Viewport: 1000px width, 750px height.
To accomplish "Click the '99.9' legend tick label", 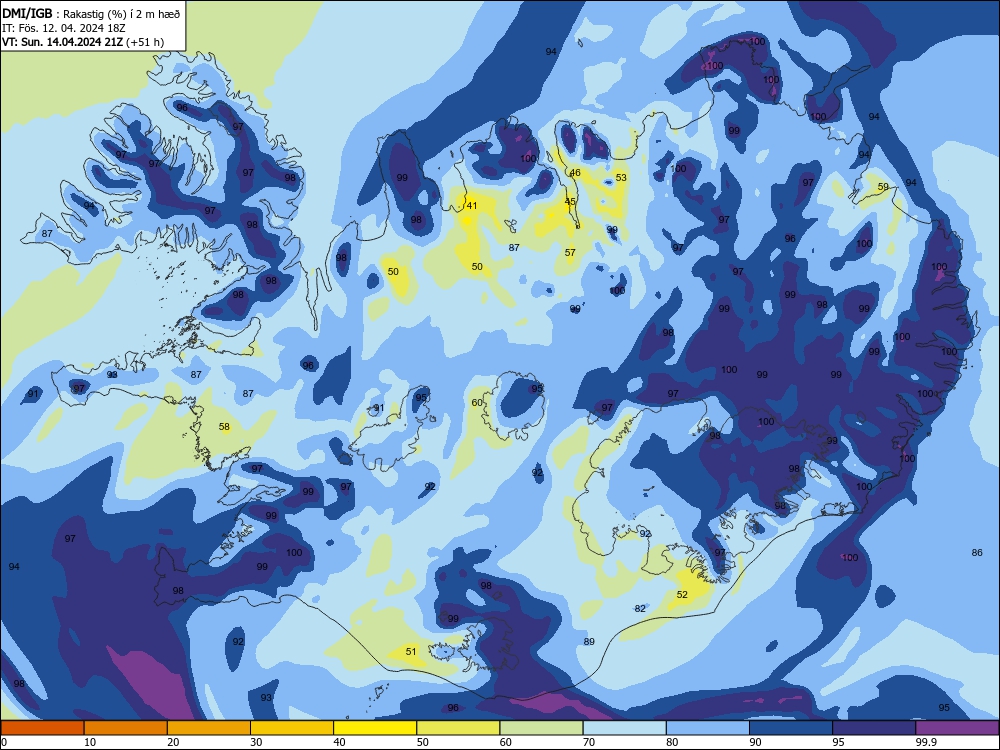I will tap(926, 742).
